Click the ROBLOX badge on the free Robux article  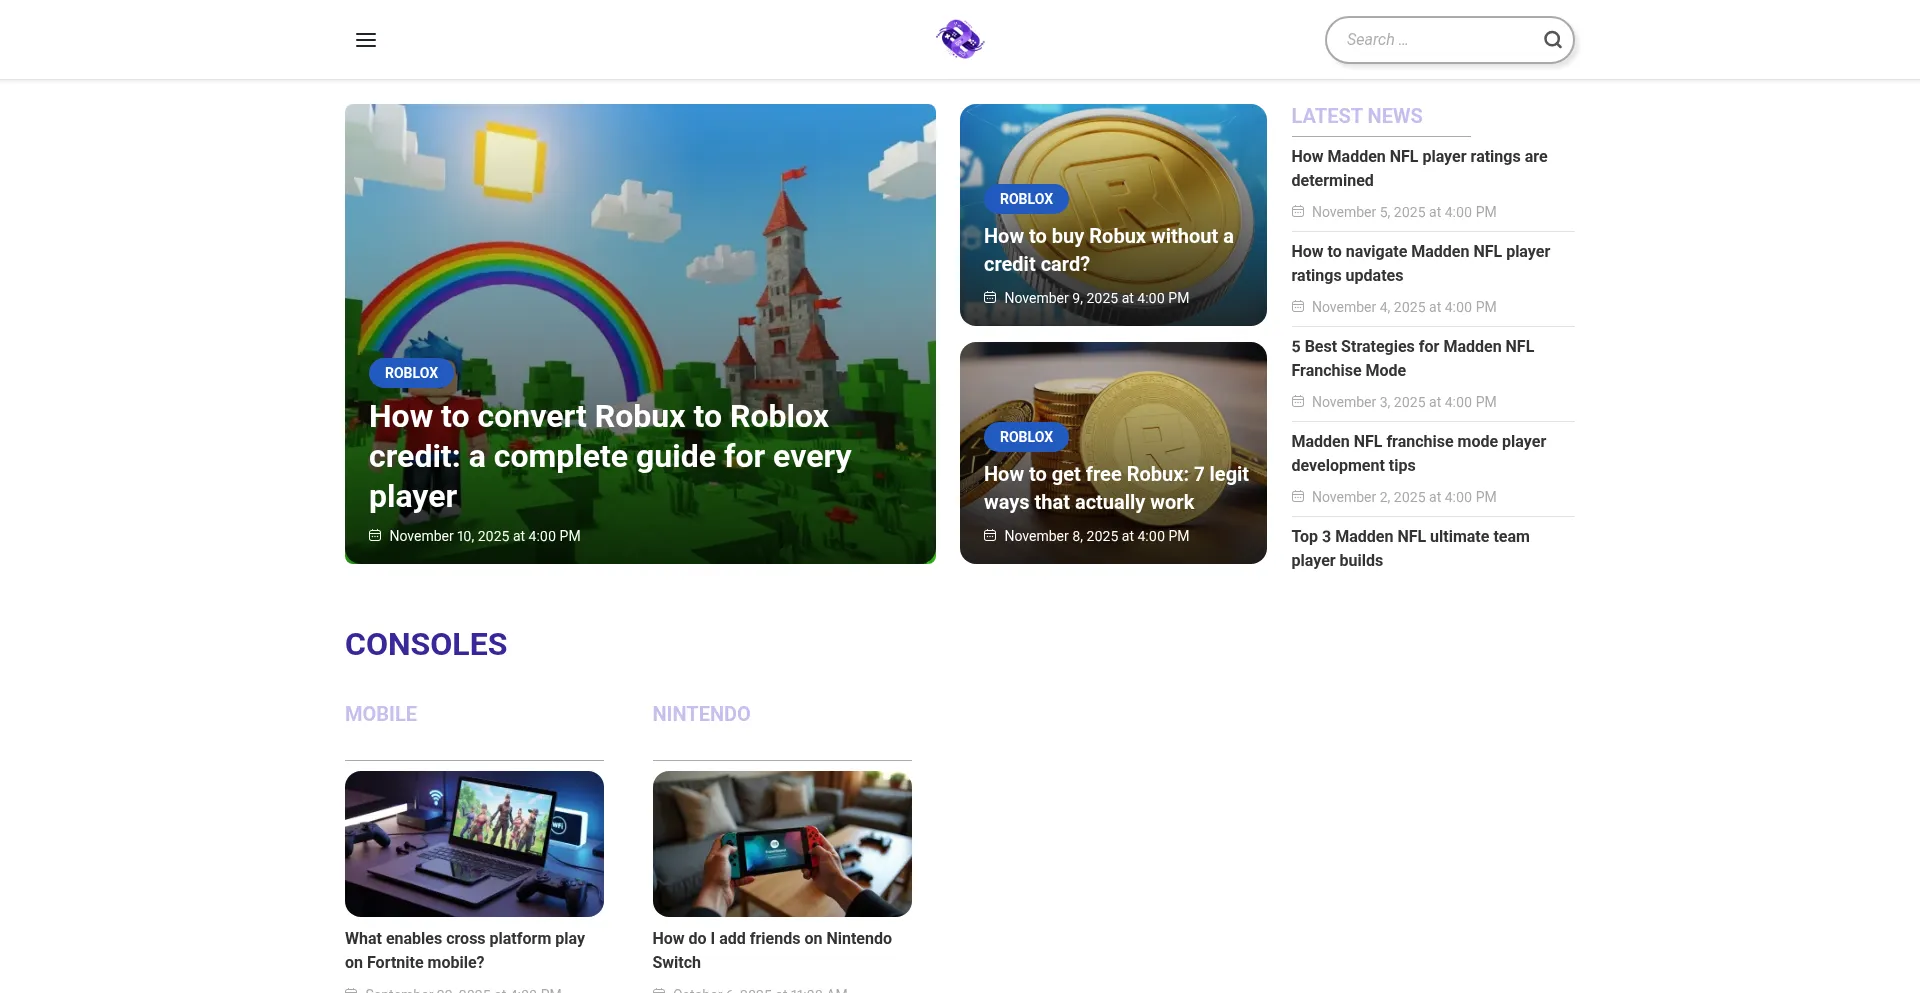(x=1026, y=437)
